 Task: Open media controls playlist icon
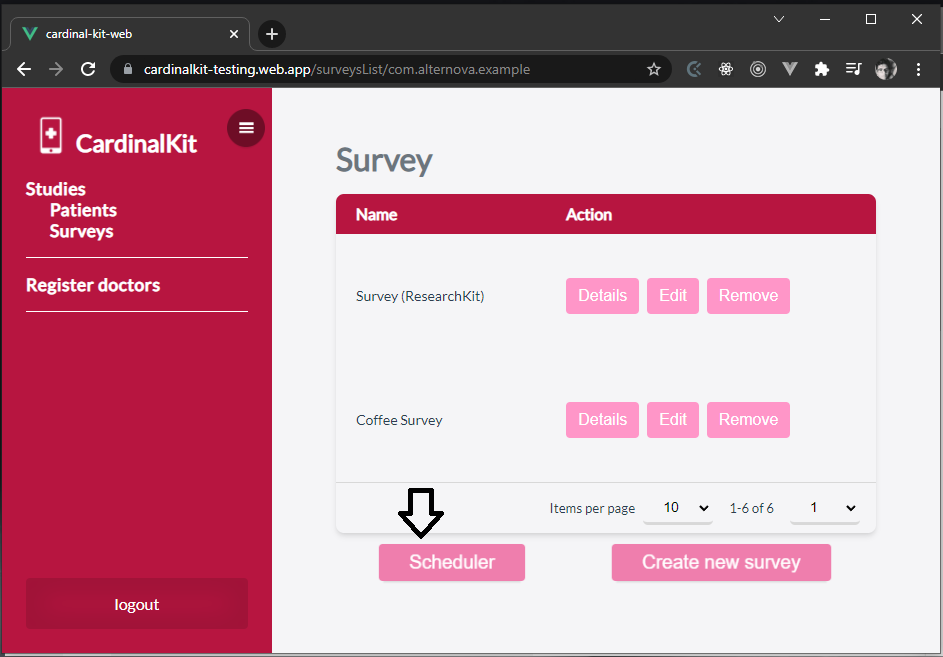[853, 70]
